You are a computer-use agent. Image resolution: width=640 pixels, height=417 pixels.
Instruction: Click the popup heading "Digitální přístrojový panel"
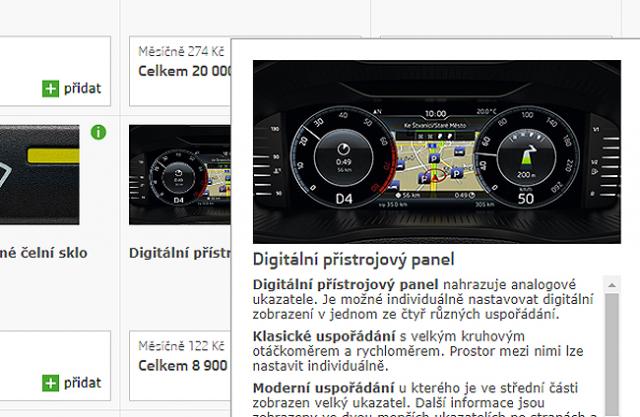(353, 260)
